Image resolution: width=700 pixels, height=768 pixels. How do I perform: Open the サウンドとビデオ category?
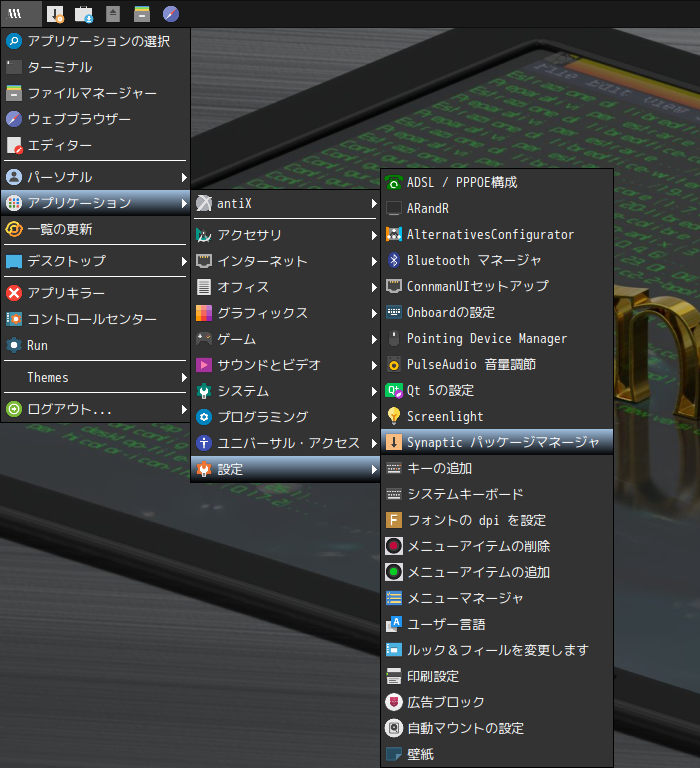tap(286, 365)
